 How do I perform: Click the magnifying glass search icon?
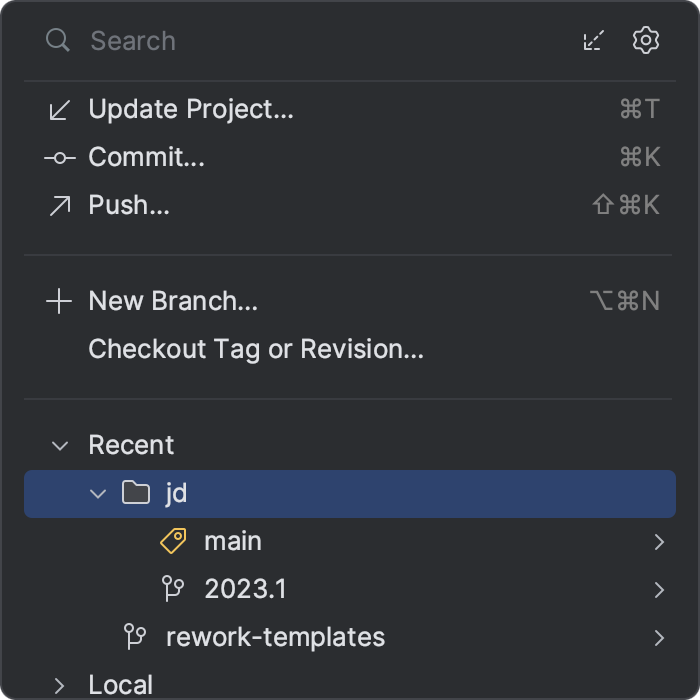click(58, 40)
